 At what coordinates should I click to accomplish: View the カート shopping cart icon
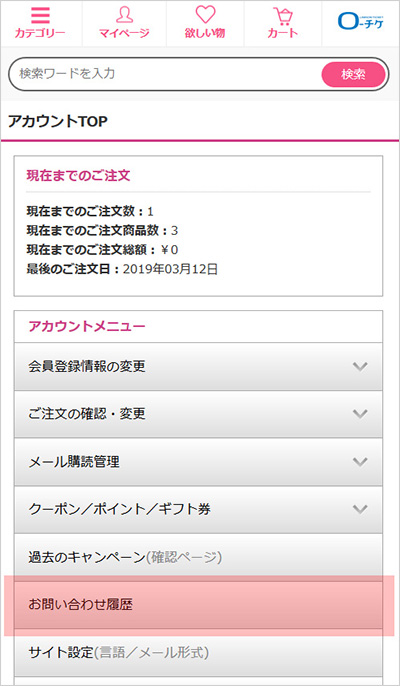click(283, 16)
